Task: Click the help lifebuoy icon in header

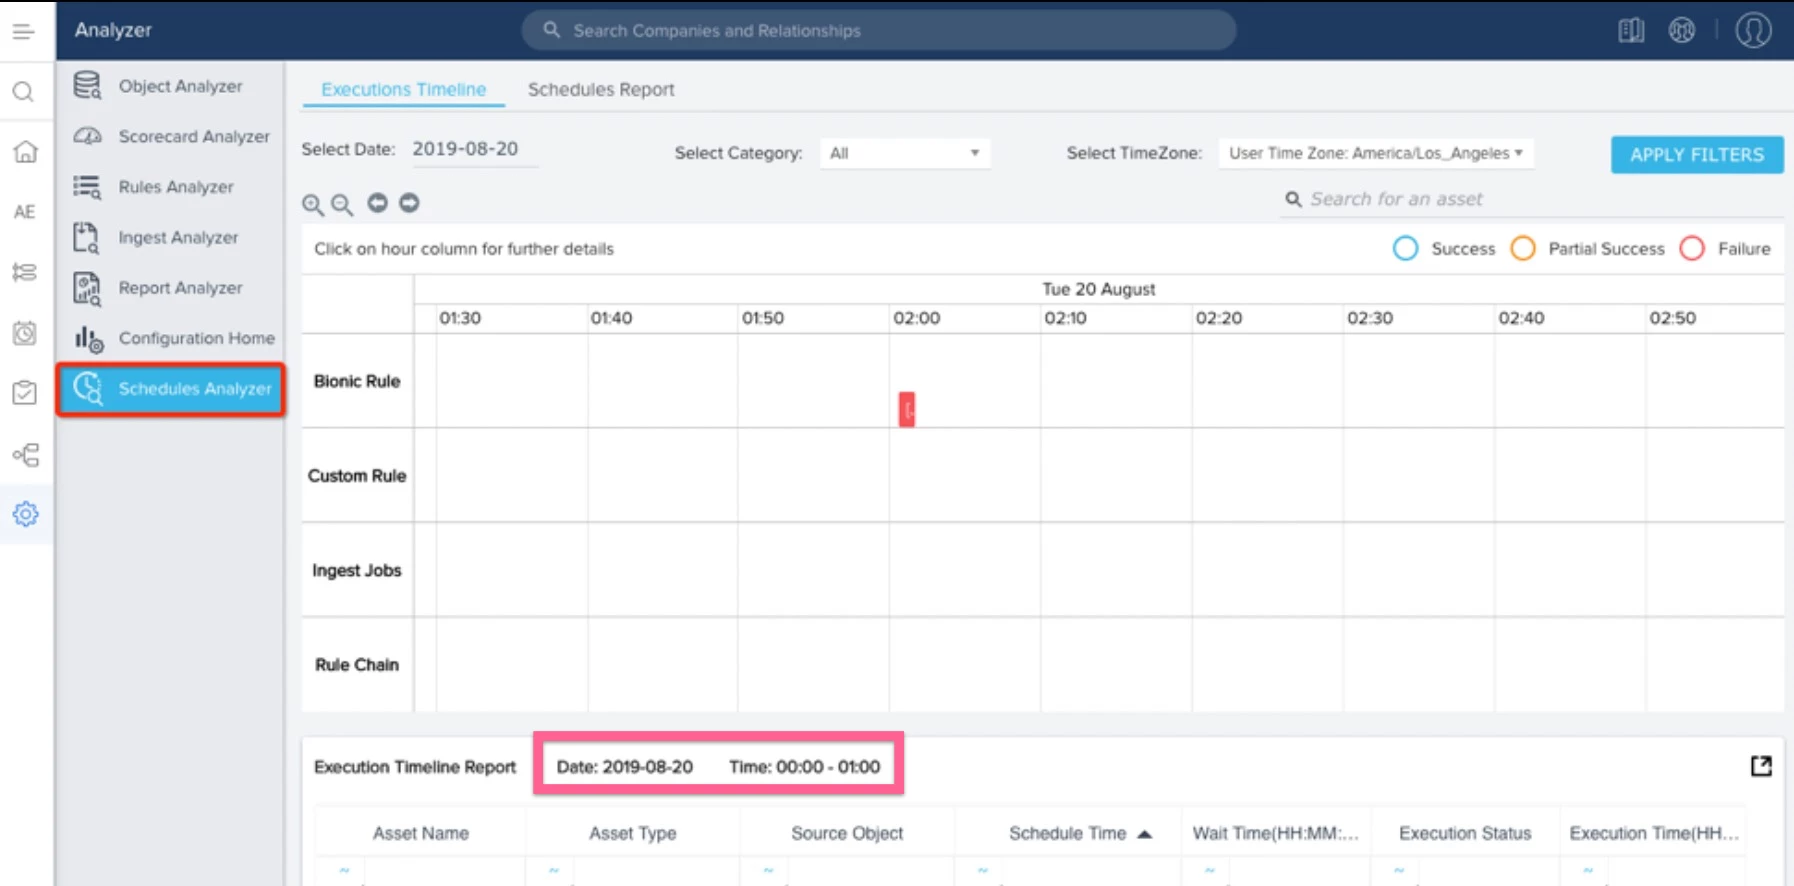Action: (1682, 31)
